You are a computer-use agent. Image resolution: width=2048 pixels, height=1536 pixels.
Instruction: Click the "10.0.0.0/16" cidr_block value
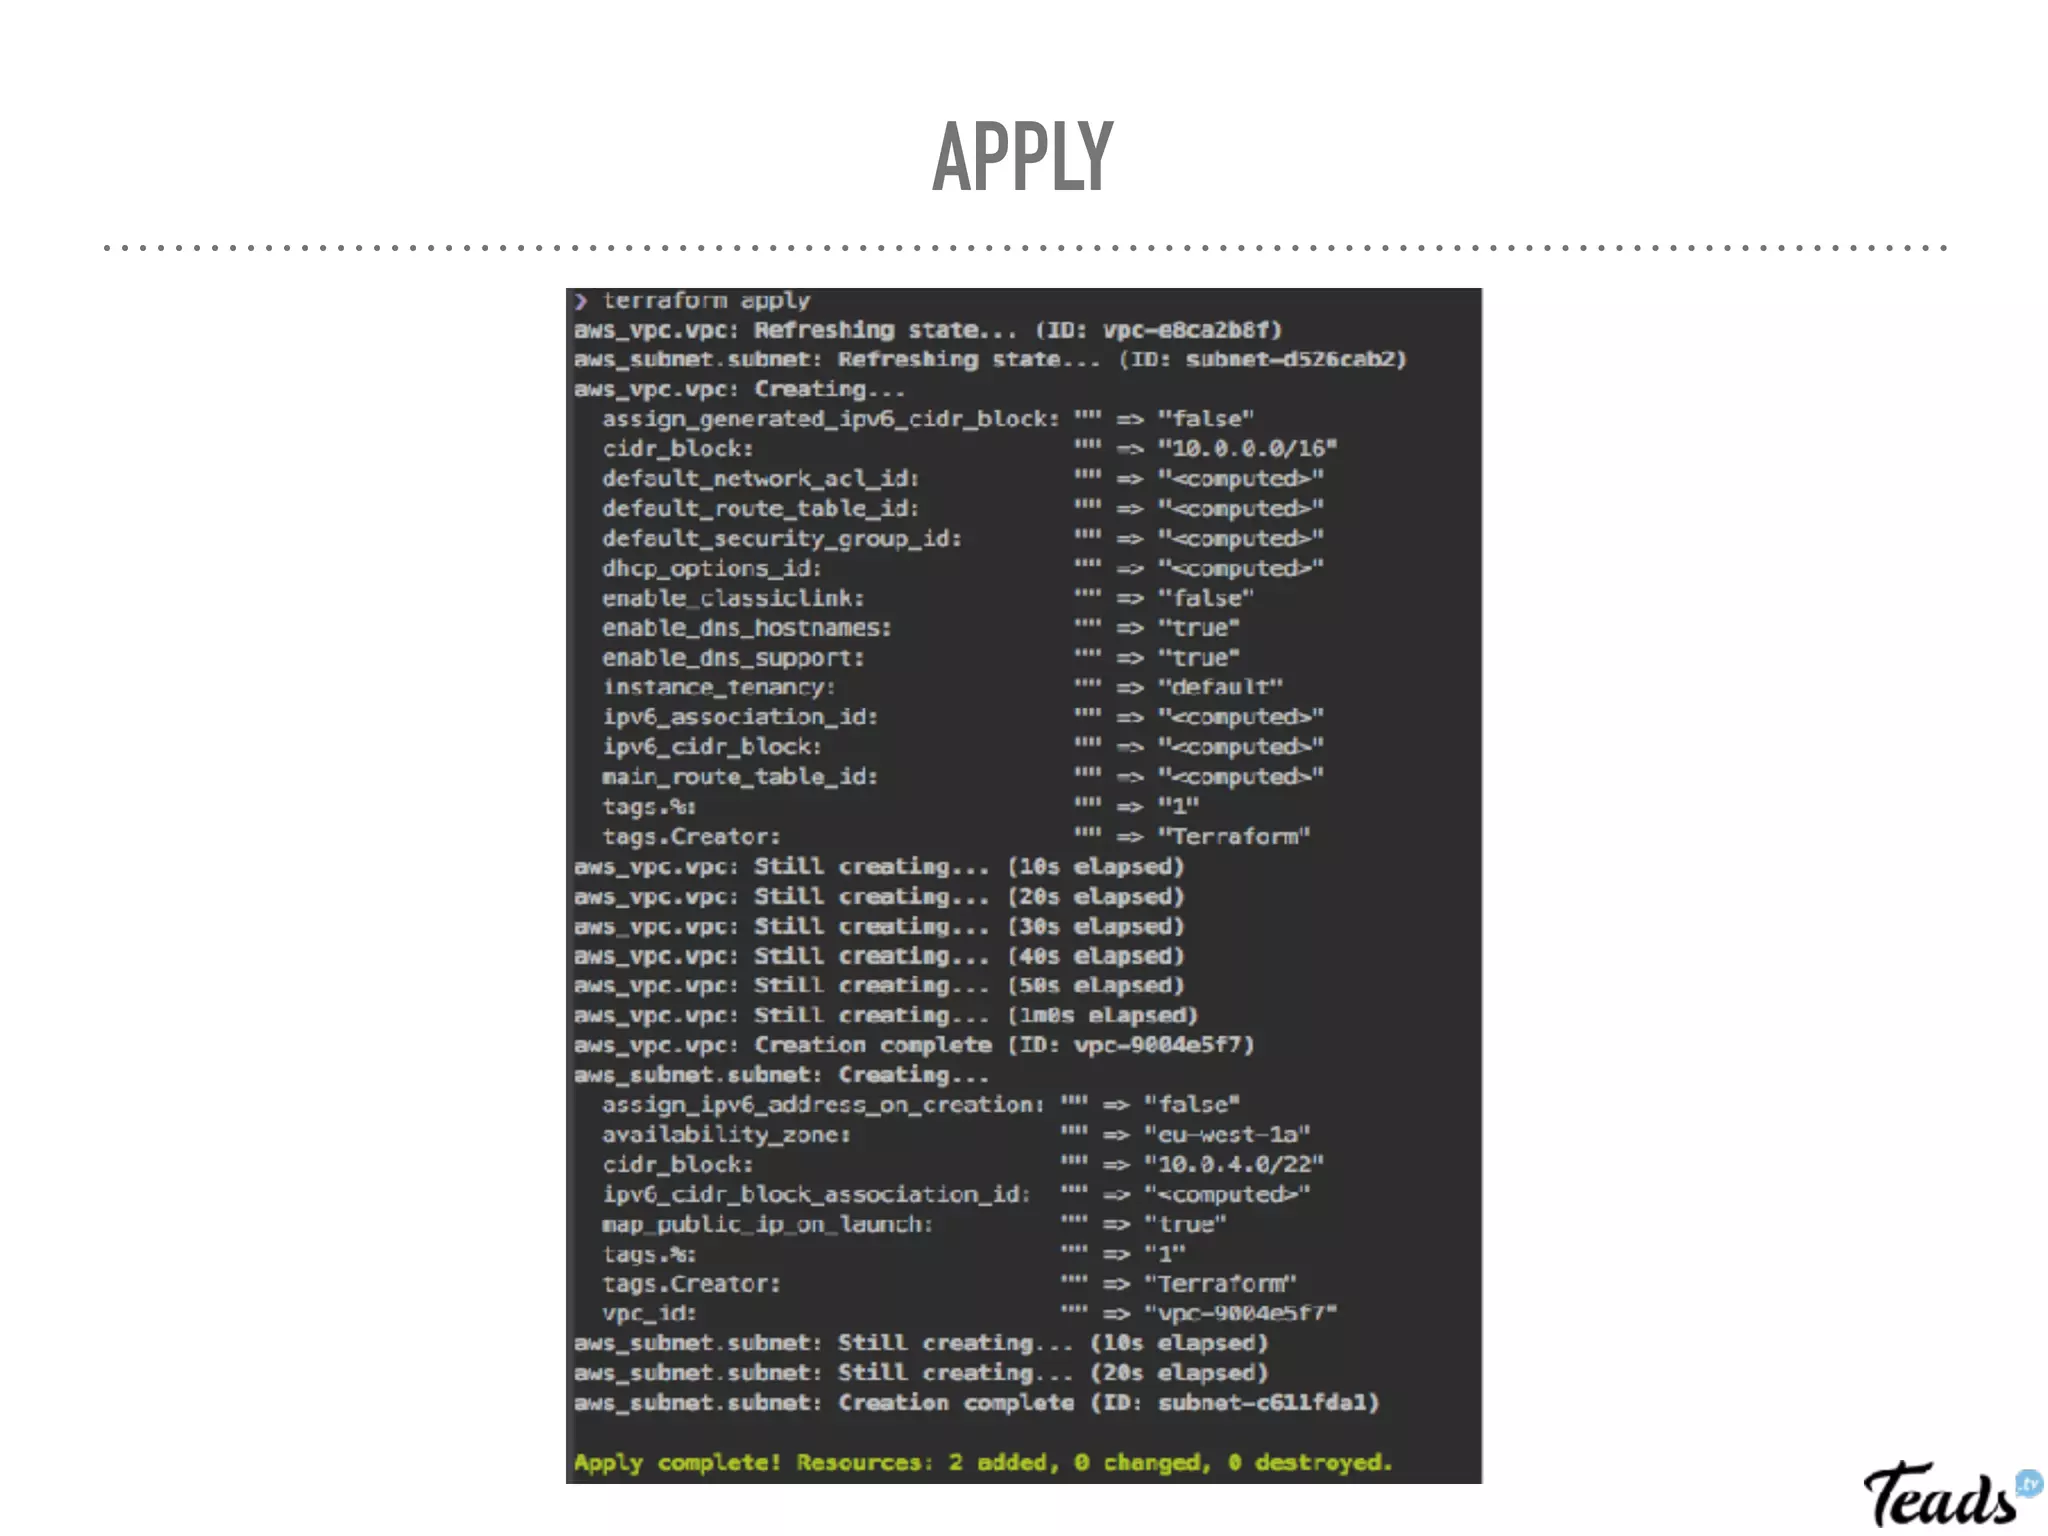tap(1247, 448)
